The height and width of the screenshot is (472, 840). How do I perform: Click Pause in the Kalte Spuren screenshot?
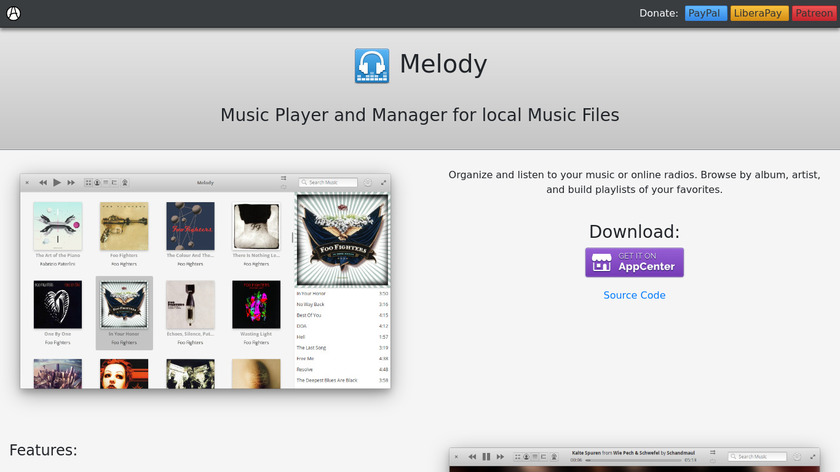click(486, 457)
